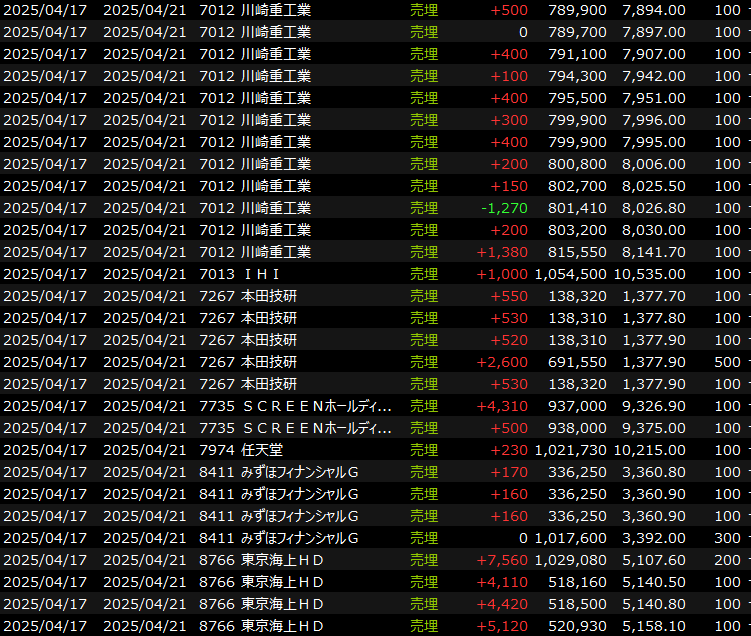
Task: Click the green -1,270 loss value
Action: (x=503, y=208)
